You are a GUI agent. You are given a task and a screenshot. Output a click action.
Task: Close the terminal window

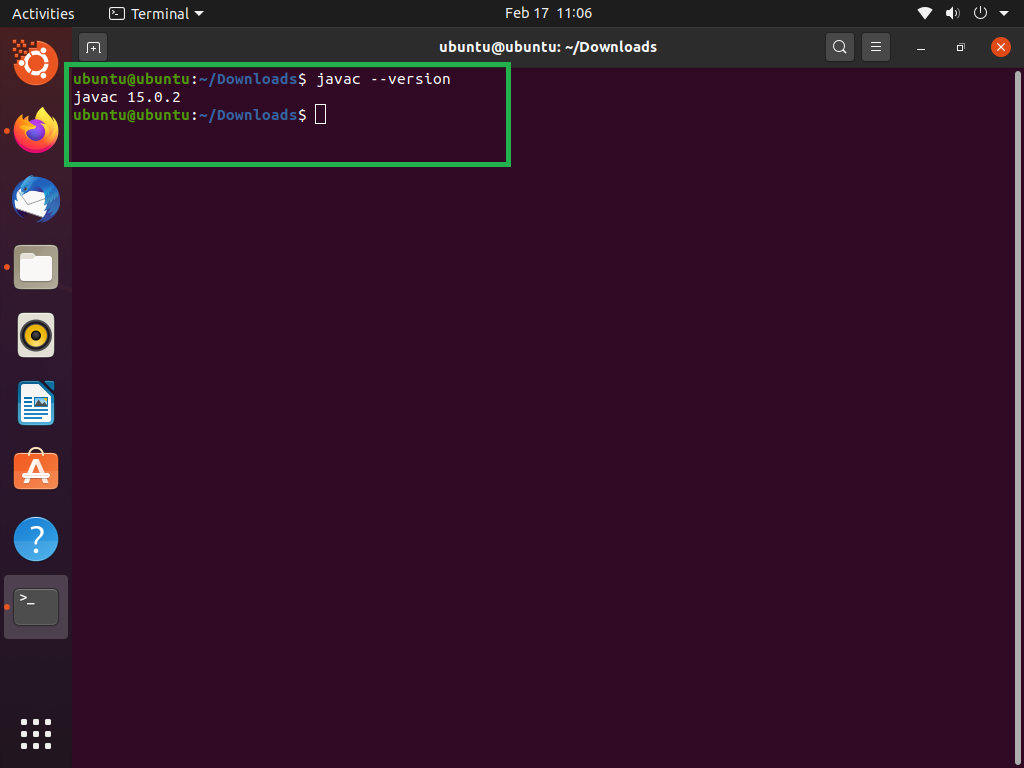pos(1000,47)
